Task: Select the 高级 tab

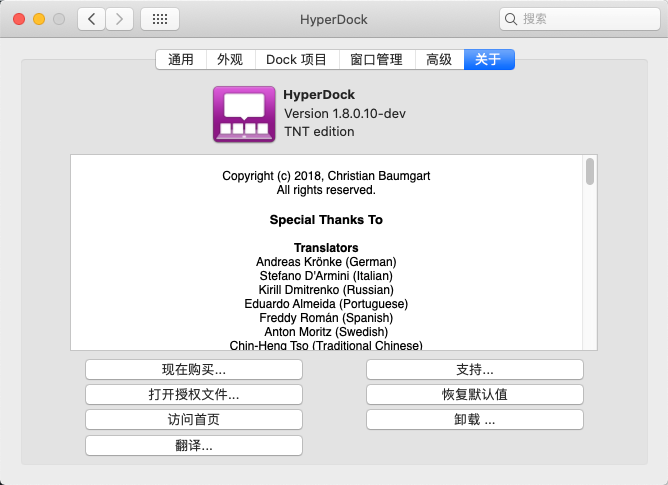Action: (x=439, y=60)
